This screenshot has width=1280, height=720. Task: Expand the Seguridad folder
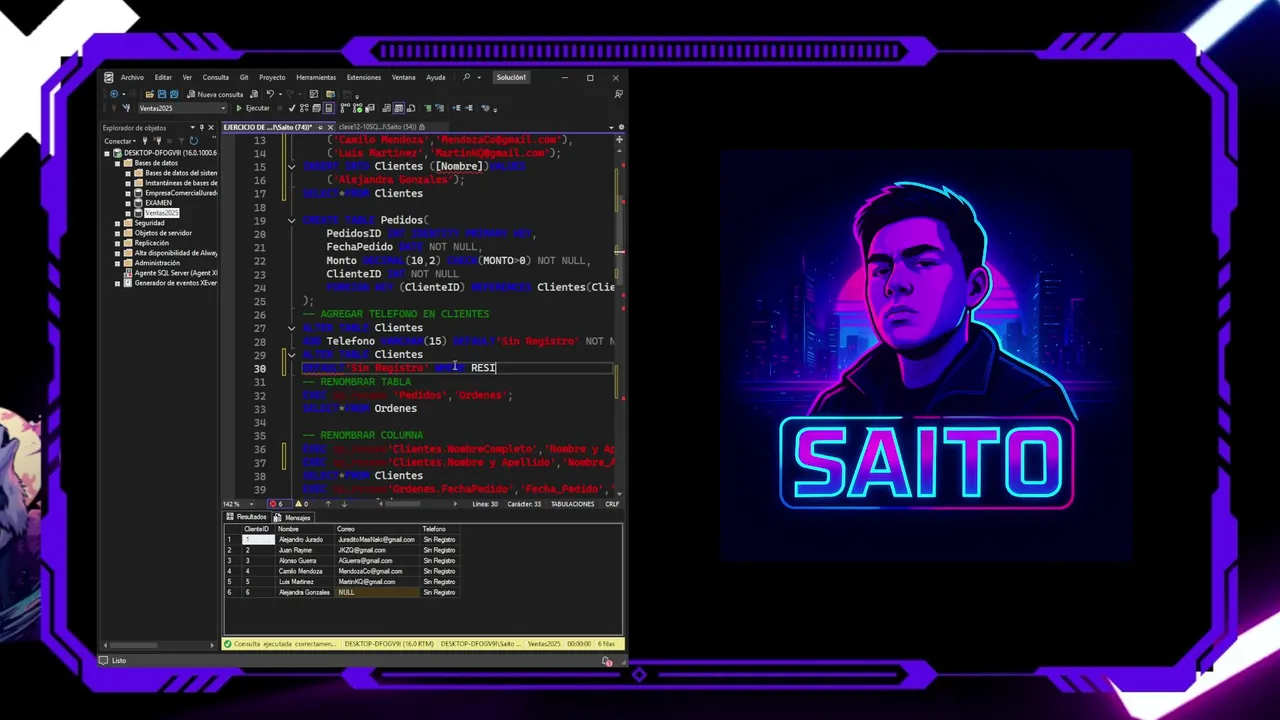coord(118,223)
